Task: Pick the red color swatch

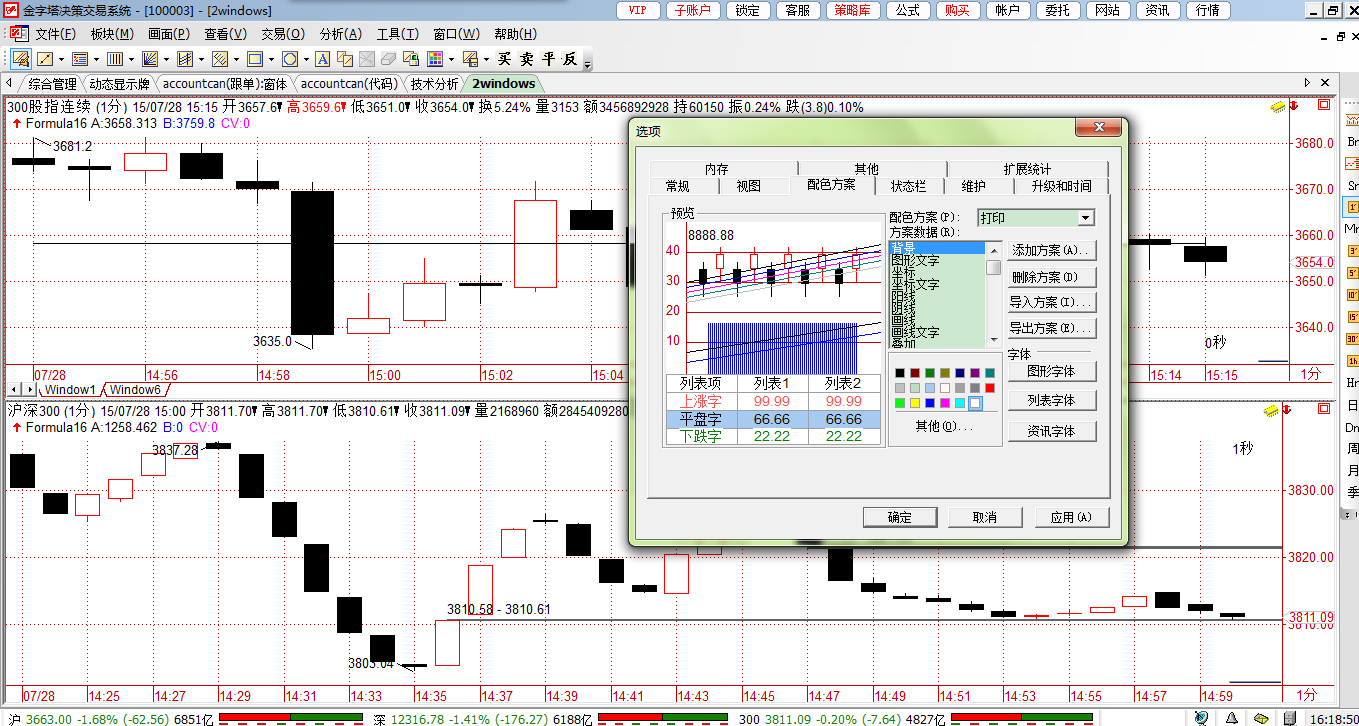Action: click(x=990, y=388)
